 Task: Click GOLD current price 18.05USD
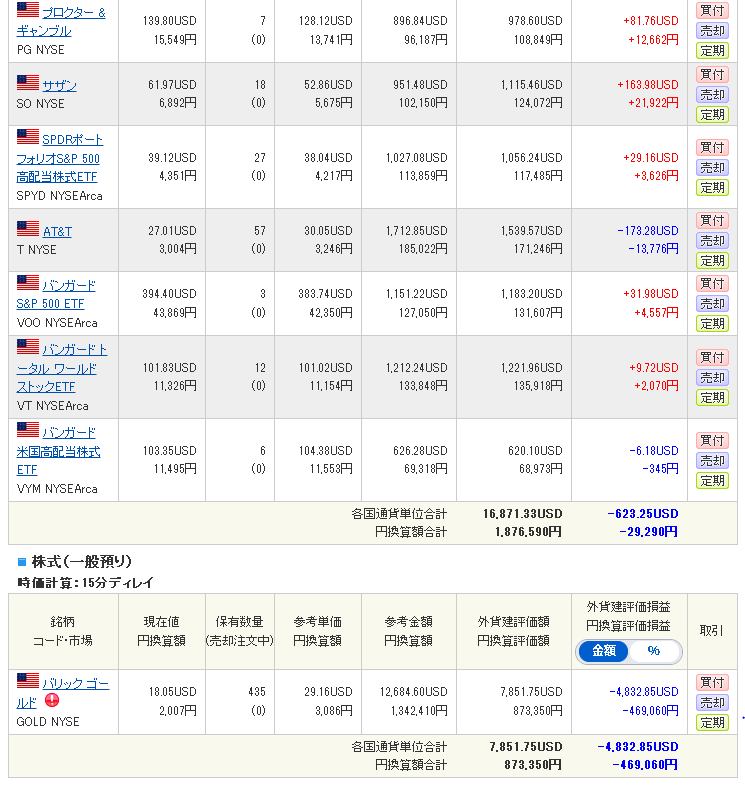coord(173,692)
